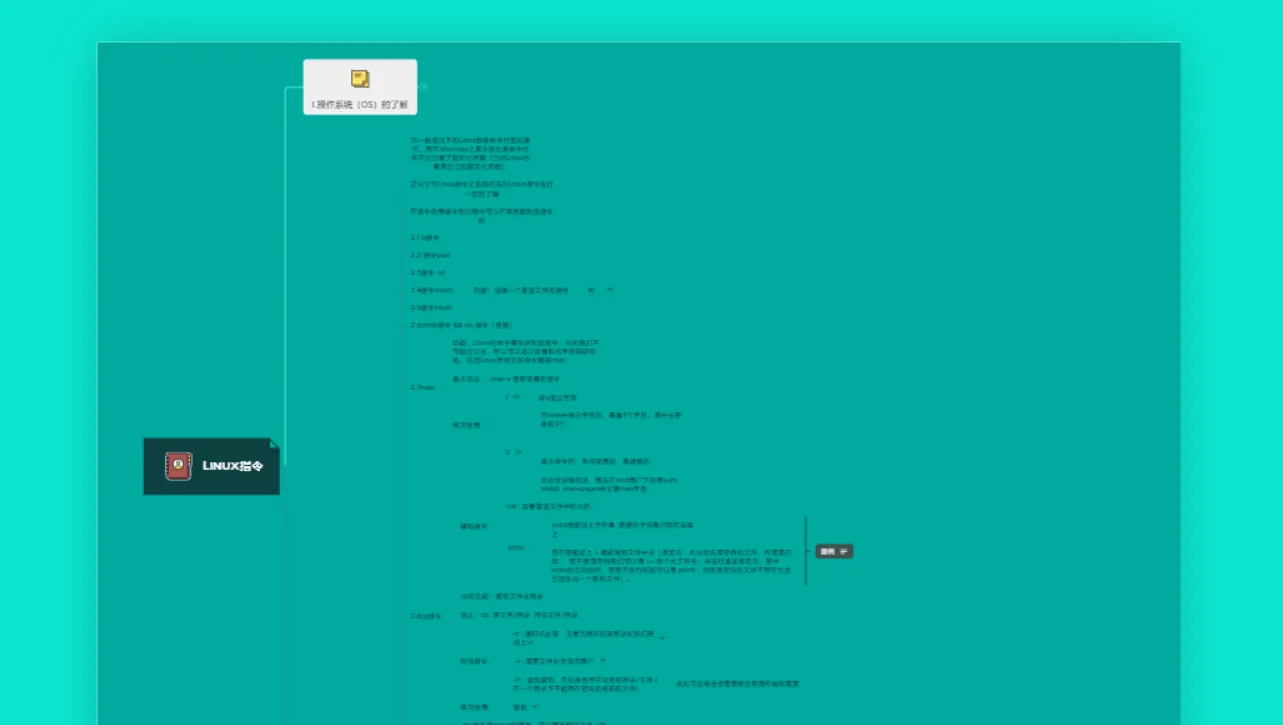This screenshot has height=725, width=1283.
Task: Select the LINUX指令 root node
Action: click(x=211, y=466)
